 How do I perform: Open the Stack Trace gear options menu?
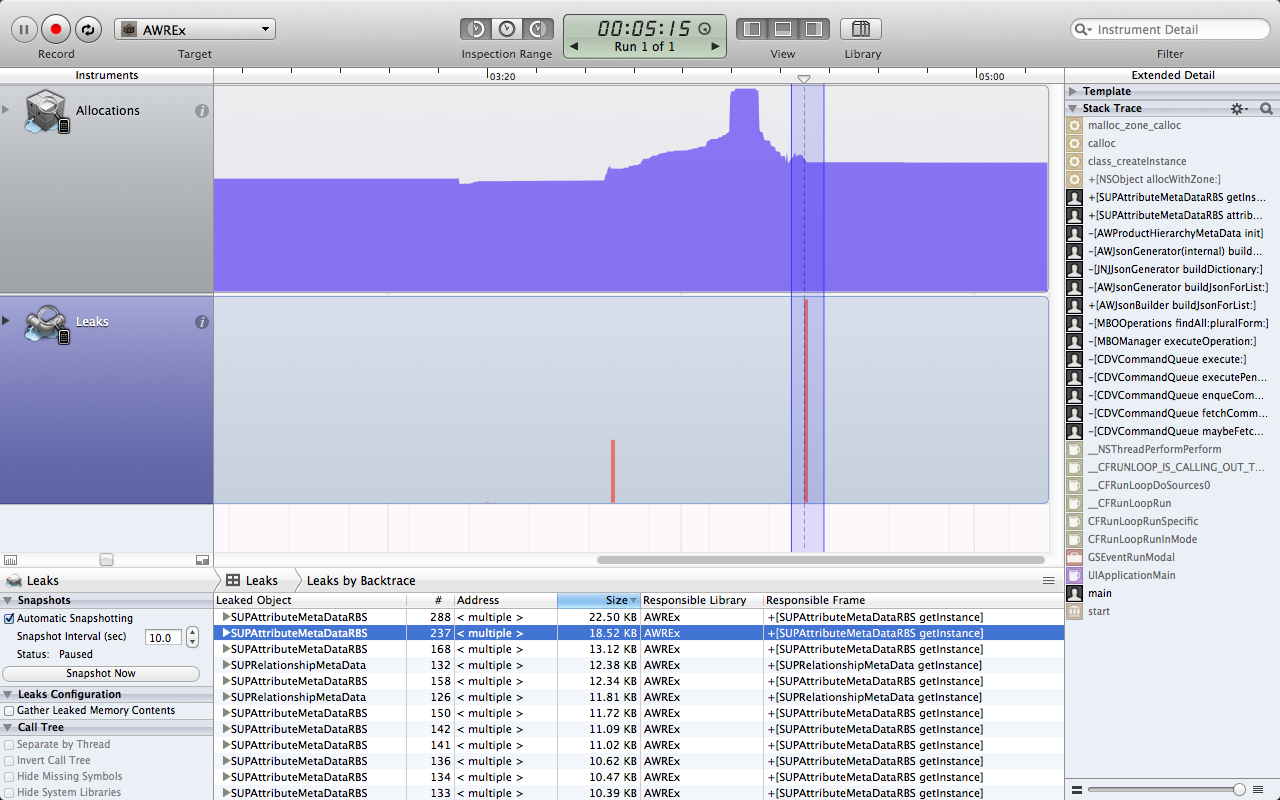click(1239, 108)
